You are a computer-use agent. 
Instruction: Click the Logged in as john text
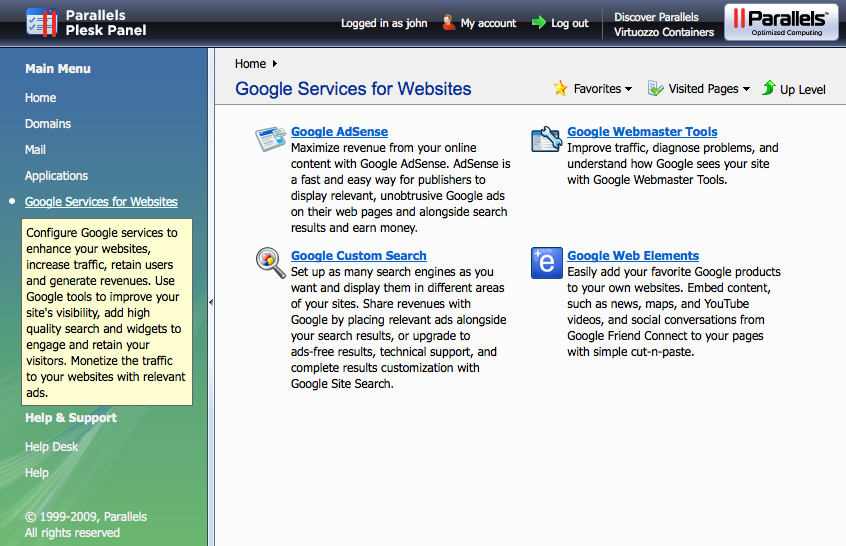pyautogui.click(x=384, y=23)
